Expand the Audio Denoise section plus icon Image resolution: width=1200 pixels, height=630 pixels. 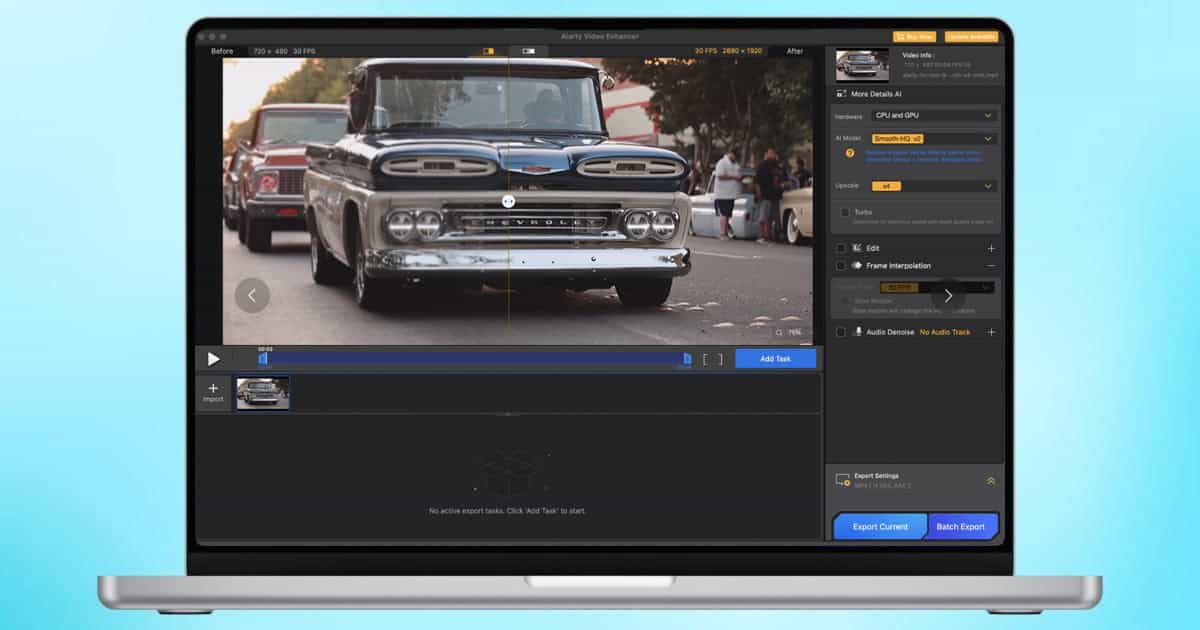[991, 332]
